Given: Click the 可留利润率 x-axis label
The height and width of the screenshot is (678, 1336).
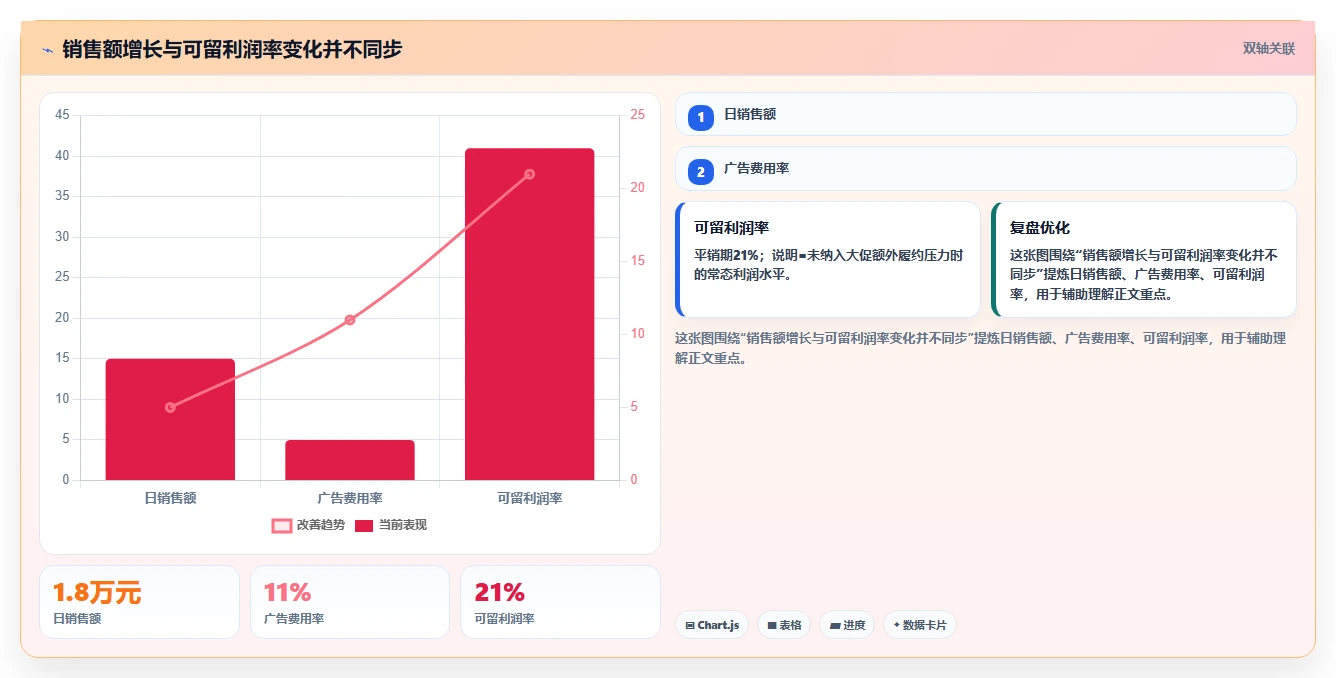Looking at the screenshot, I should (530, 498).
